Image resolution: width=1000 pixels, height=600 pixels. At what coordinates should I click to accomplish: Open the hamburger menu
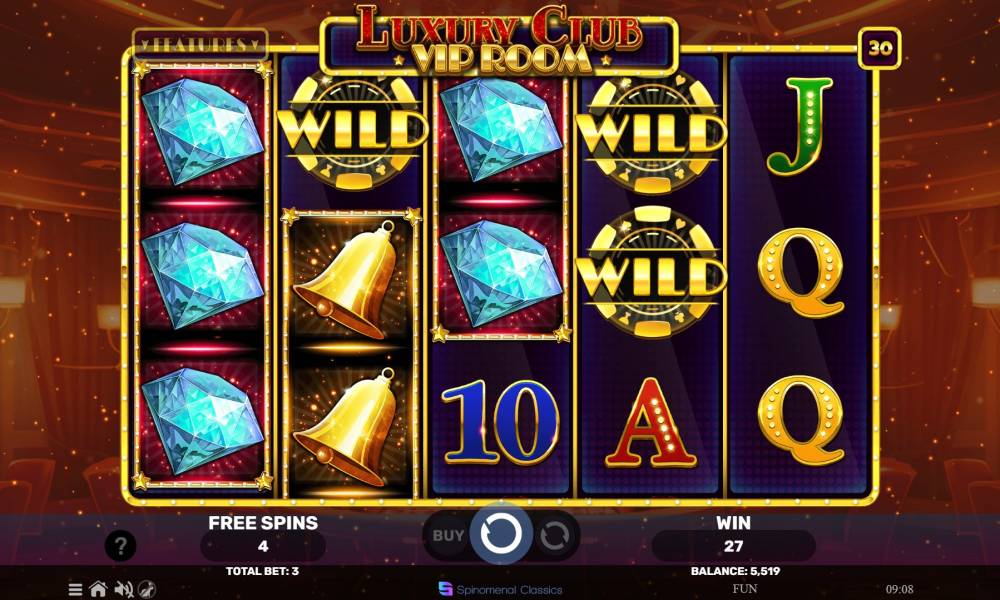coord(75,589)
